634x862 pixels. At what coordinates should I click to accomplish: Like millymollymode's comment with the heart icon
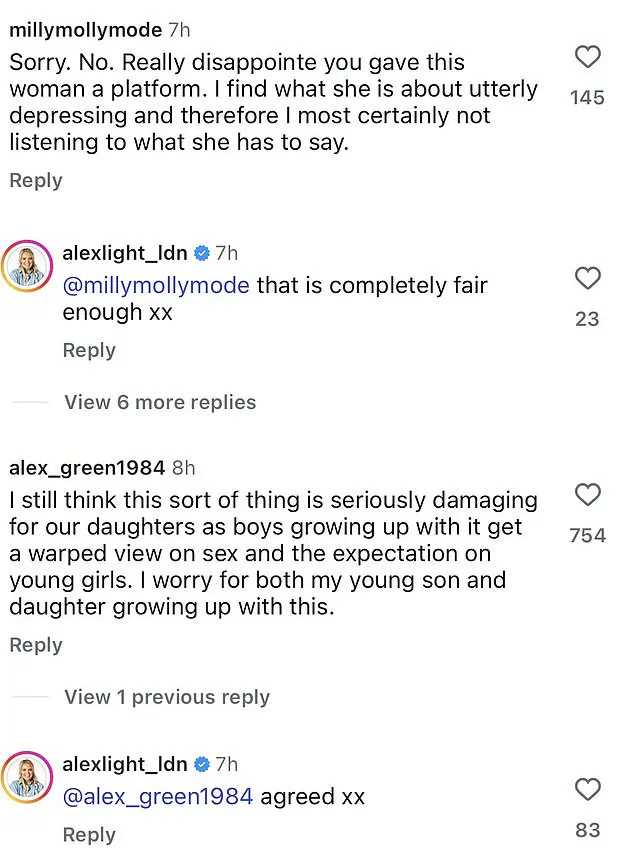tap(588, 58)
